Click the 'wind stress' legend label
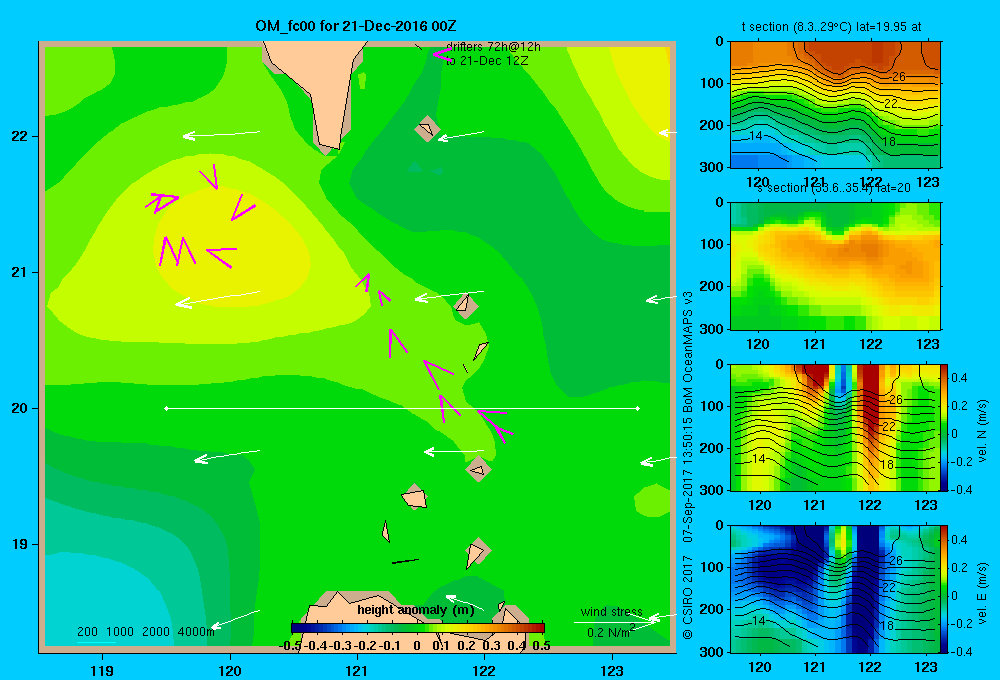The image size is (1000, 680). click(611, 612)
